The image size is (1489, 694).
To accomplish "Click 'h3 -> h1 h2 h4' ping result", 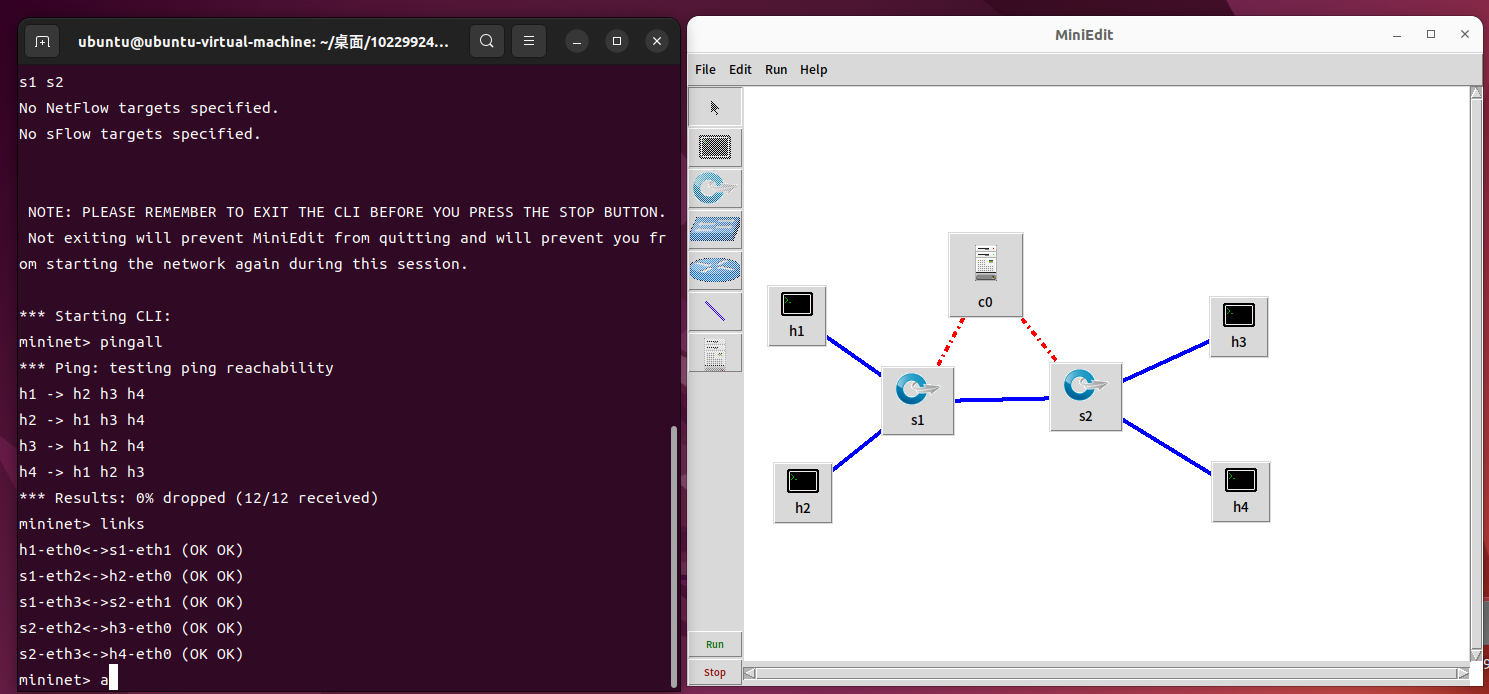I will [x=82, y=446].
